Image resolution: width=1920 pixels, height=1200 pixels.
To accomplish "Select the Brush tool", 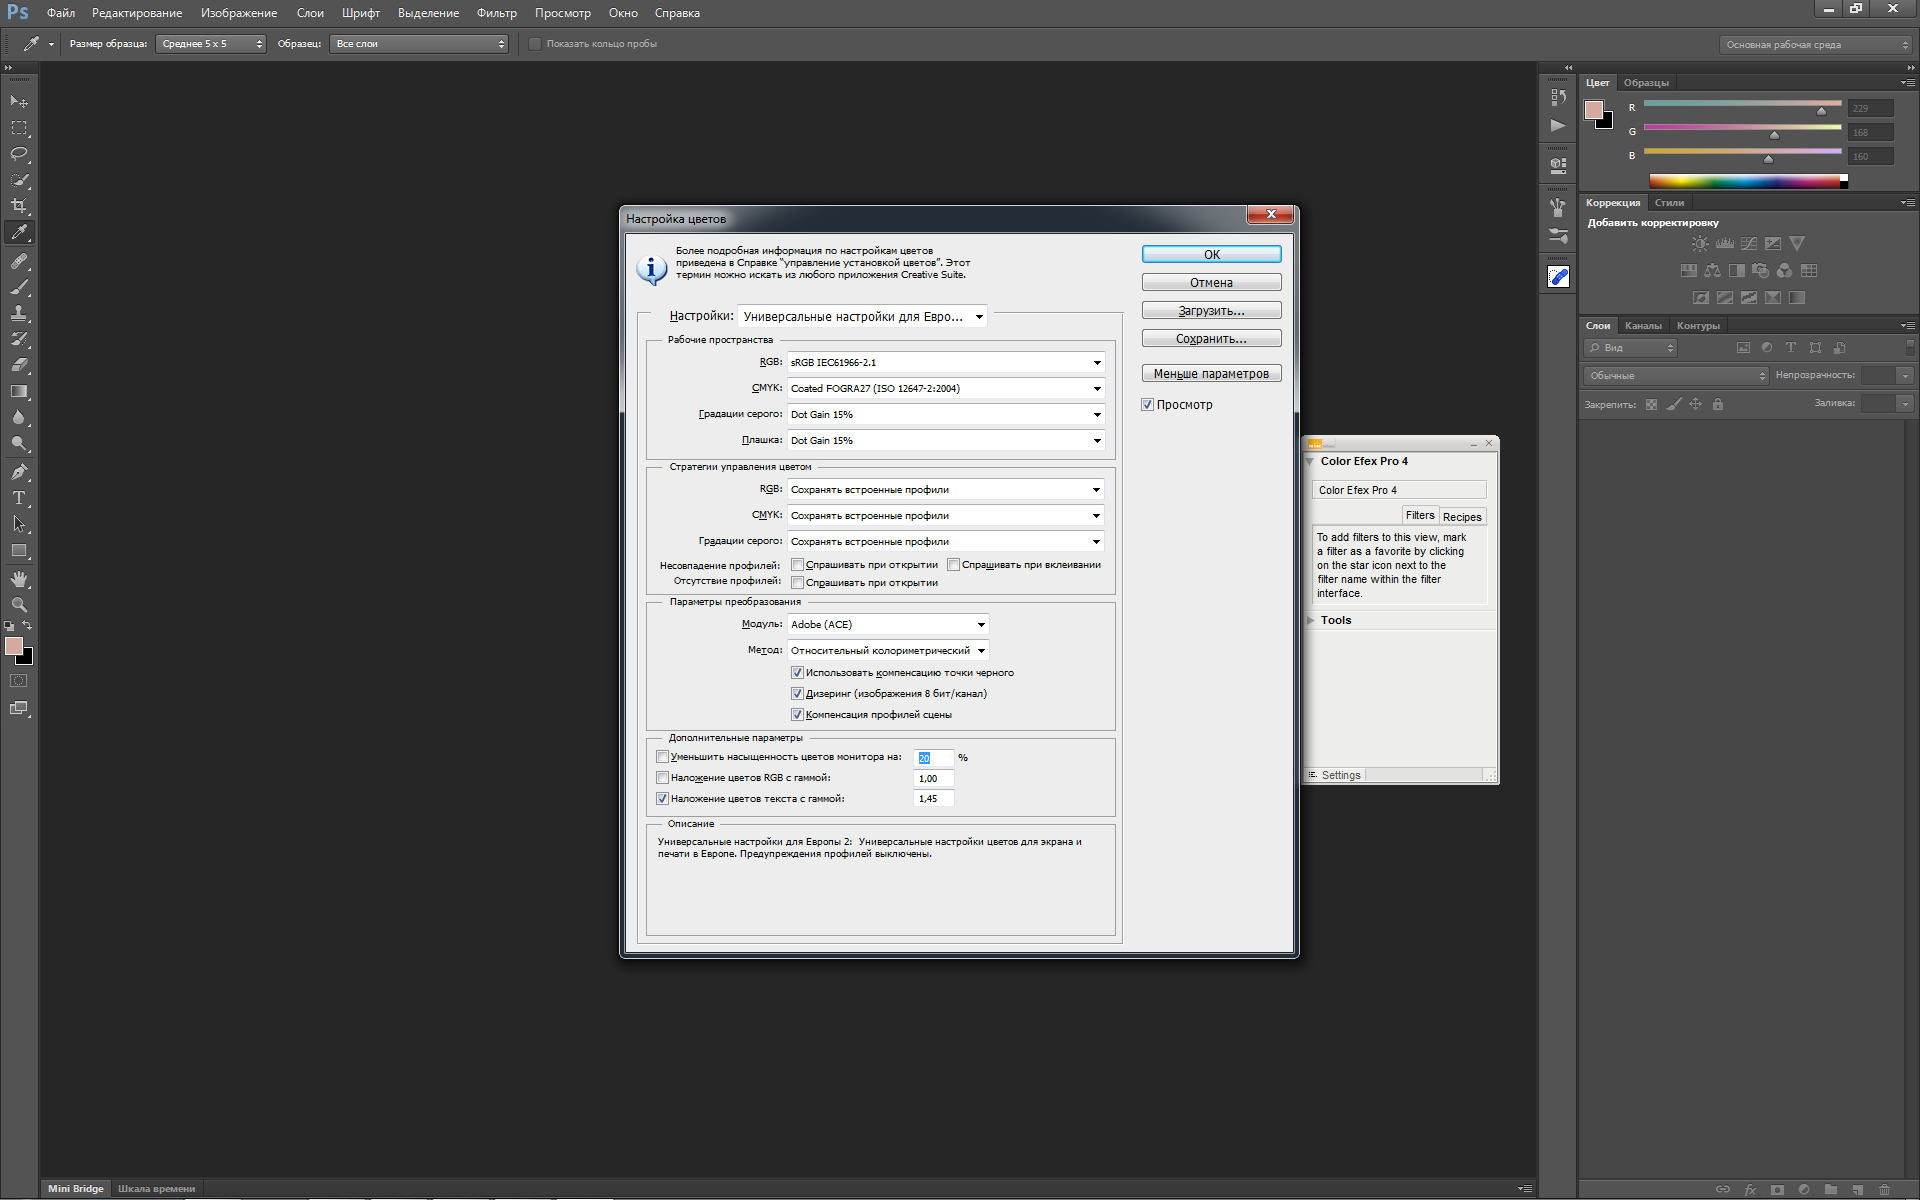I will click(x=19, y=287).
